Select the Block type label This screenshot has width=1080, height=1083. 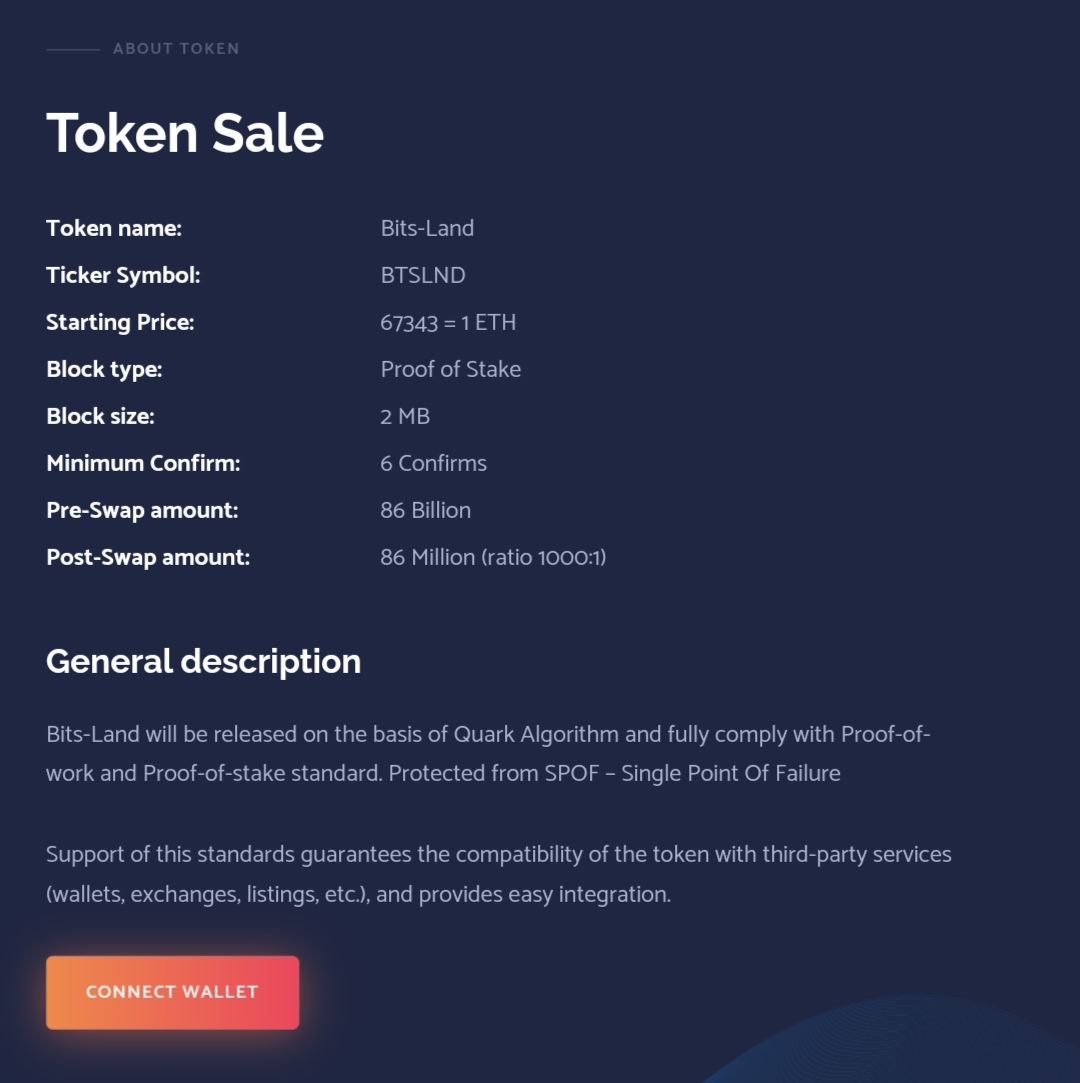pos(104,370)
